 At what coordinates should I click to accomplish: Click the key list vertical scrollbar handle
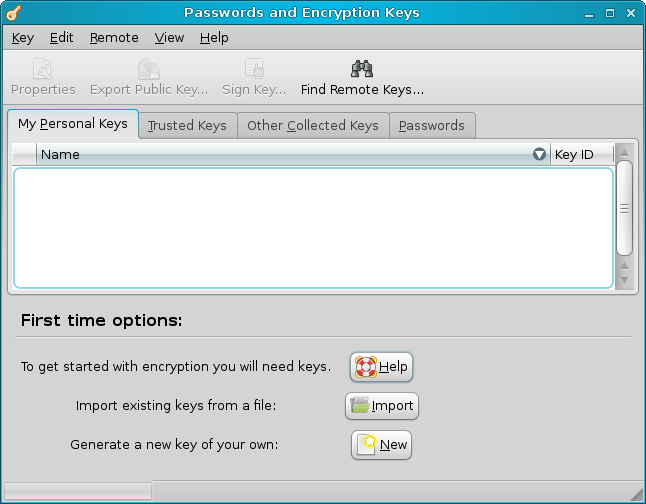(x=624, y=208)
